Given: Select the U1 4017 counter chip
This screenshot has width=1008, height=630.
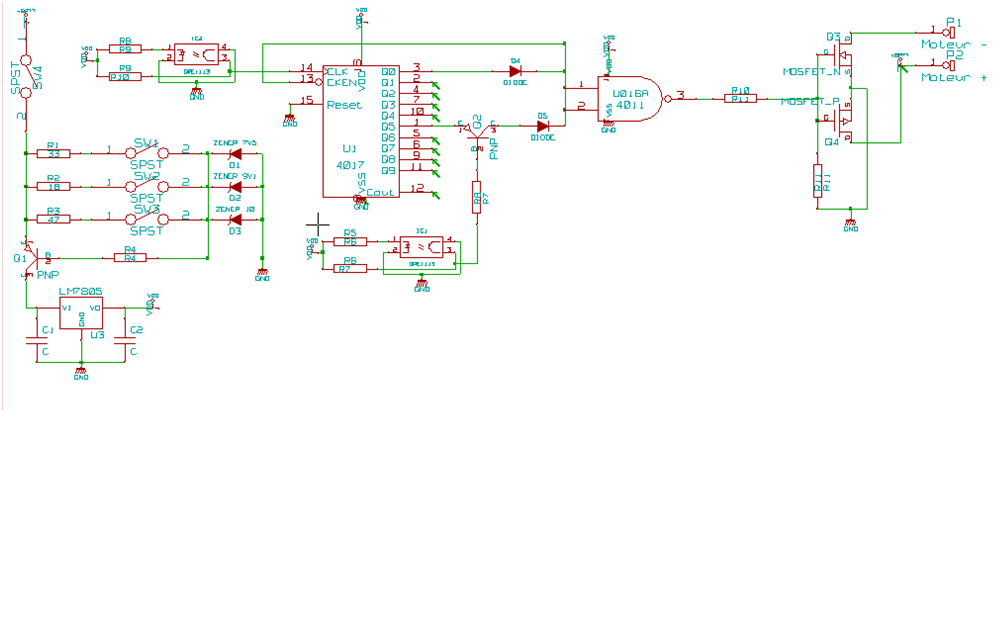Looking at the screenshot, I should [361, 131].
